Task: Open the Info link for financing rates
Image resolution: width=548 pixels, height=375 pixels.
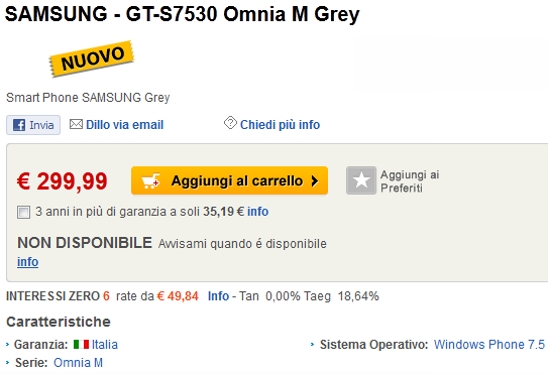Action: [218, 296]
